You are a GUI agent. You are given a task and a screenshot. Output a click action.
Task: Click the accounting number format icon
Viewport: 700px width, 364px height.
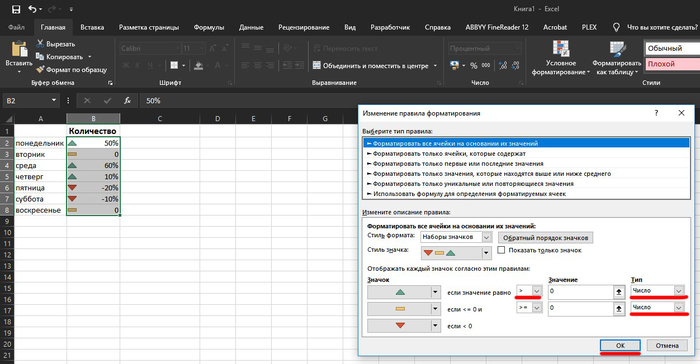454,66
